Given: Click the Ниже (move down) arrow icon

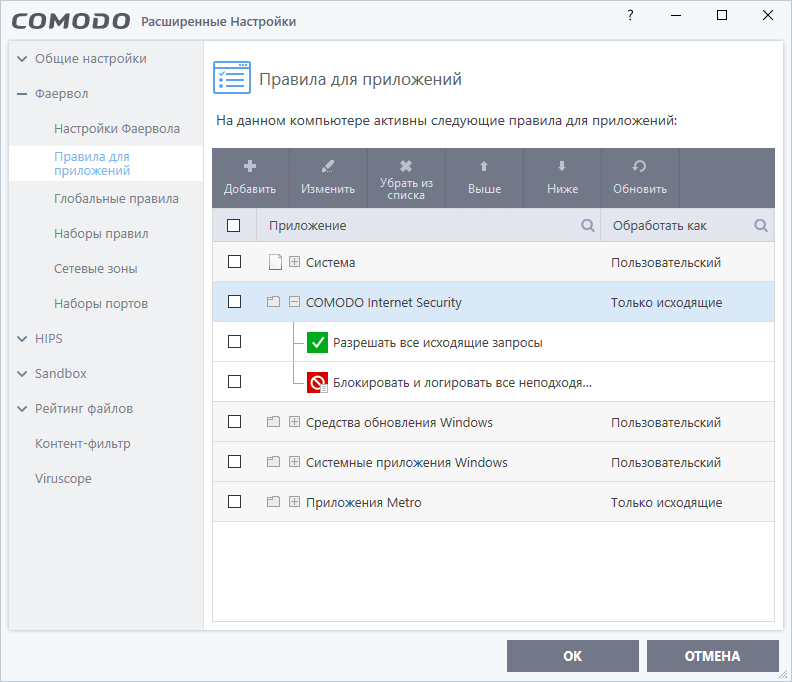Looking at the screenshot, I should [x=562, y=166].
